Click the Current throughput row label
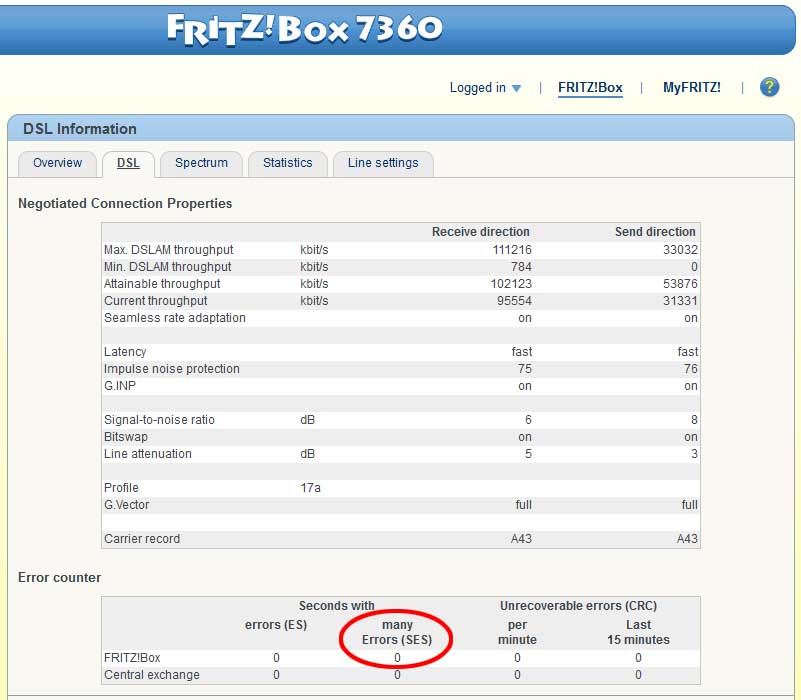The image size is (801, 700). [x=156, y=301]
